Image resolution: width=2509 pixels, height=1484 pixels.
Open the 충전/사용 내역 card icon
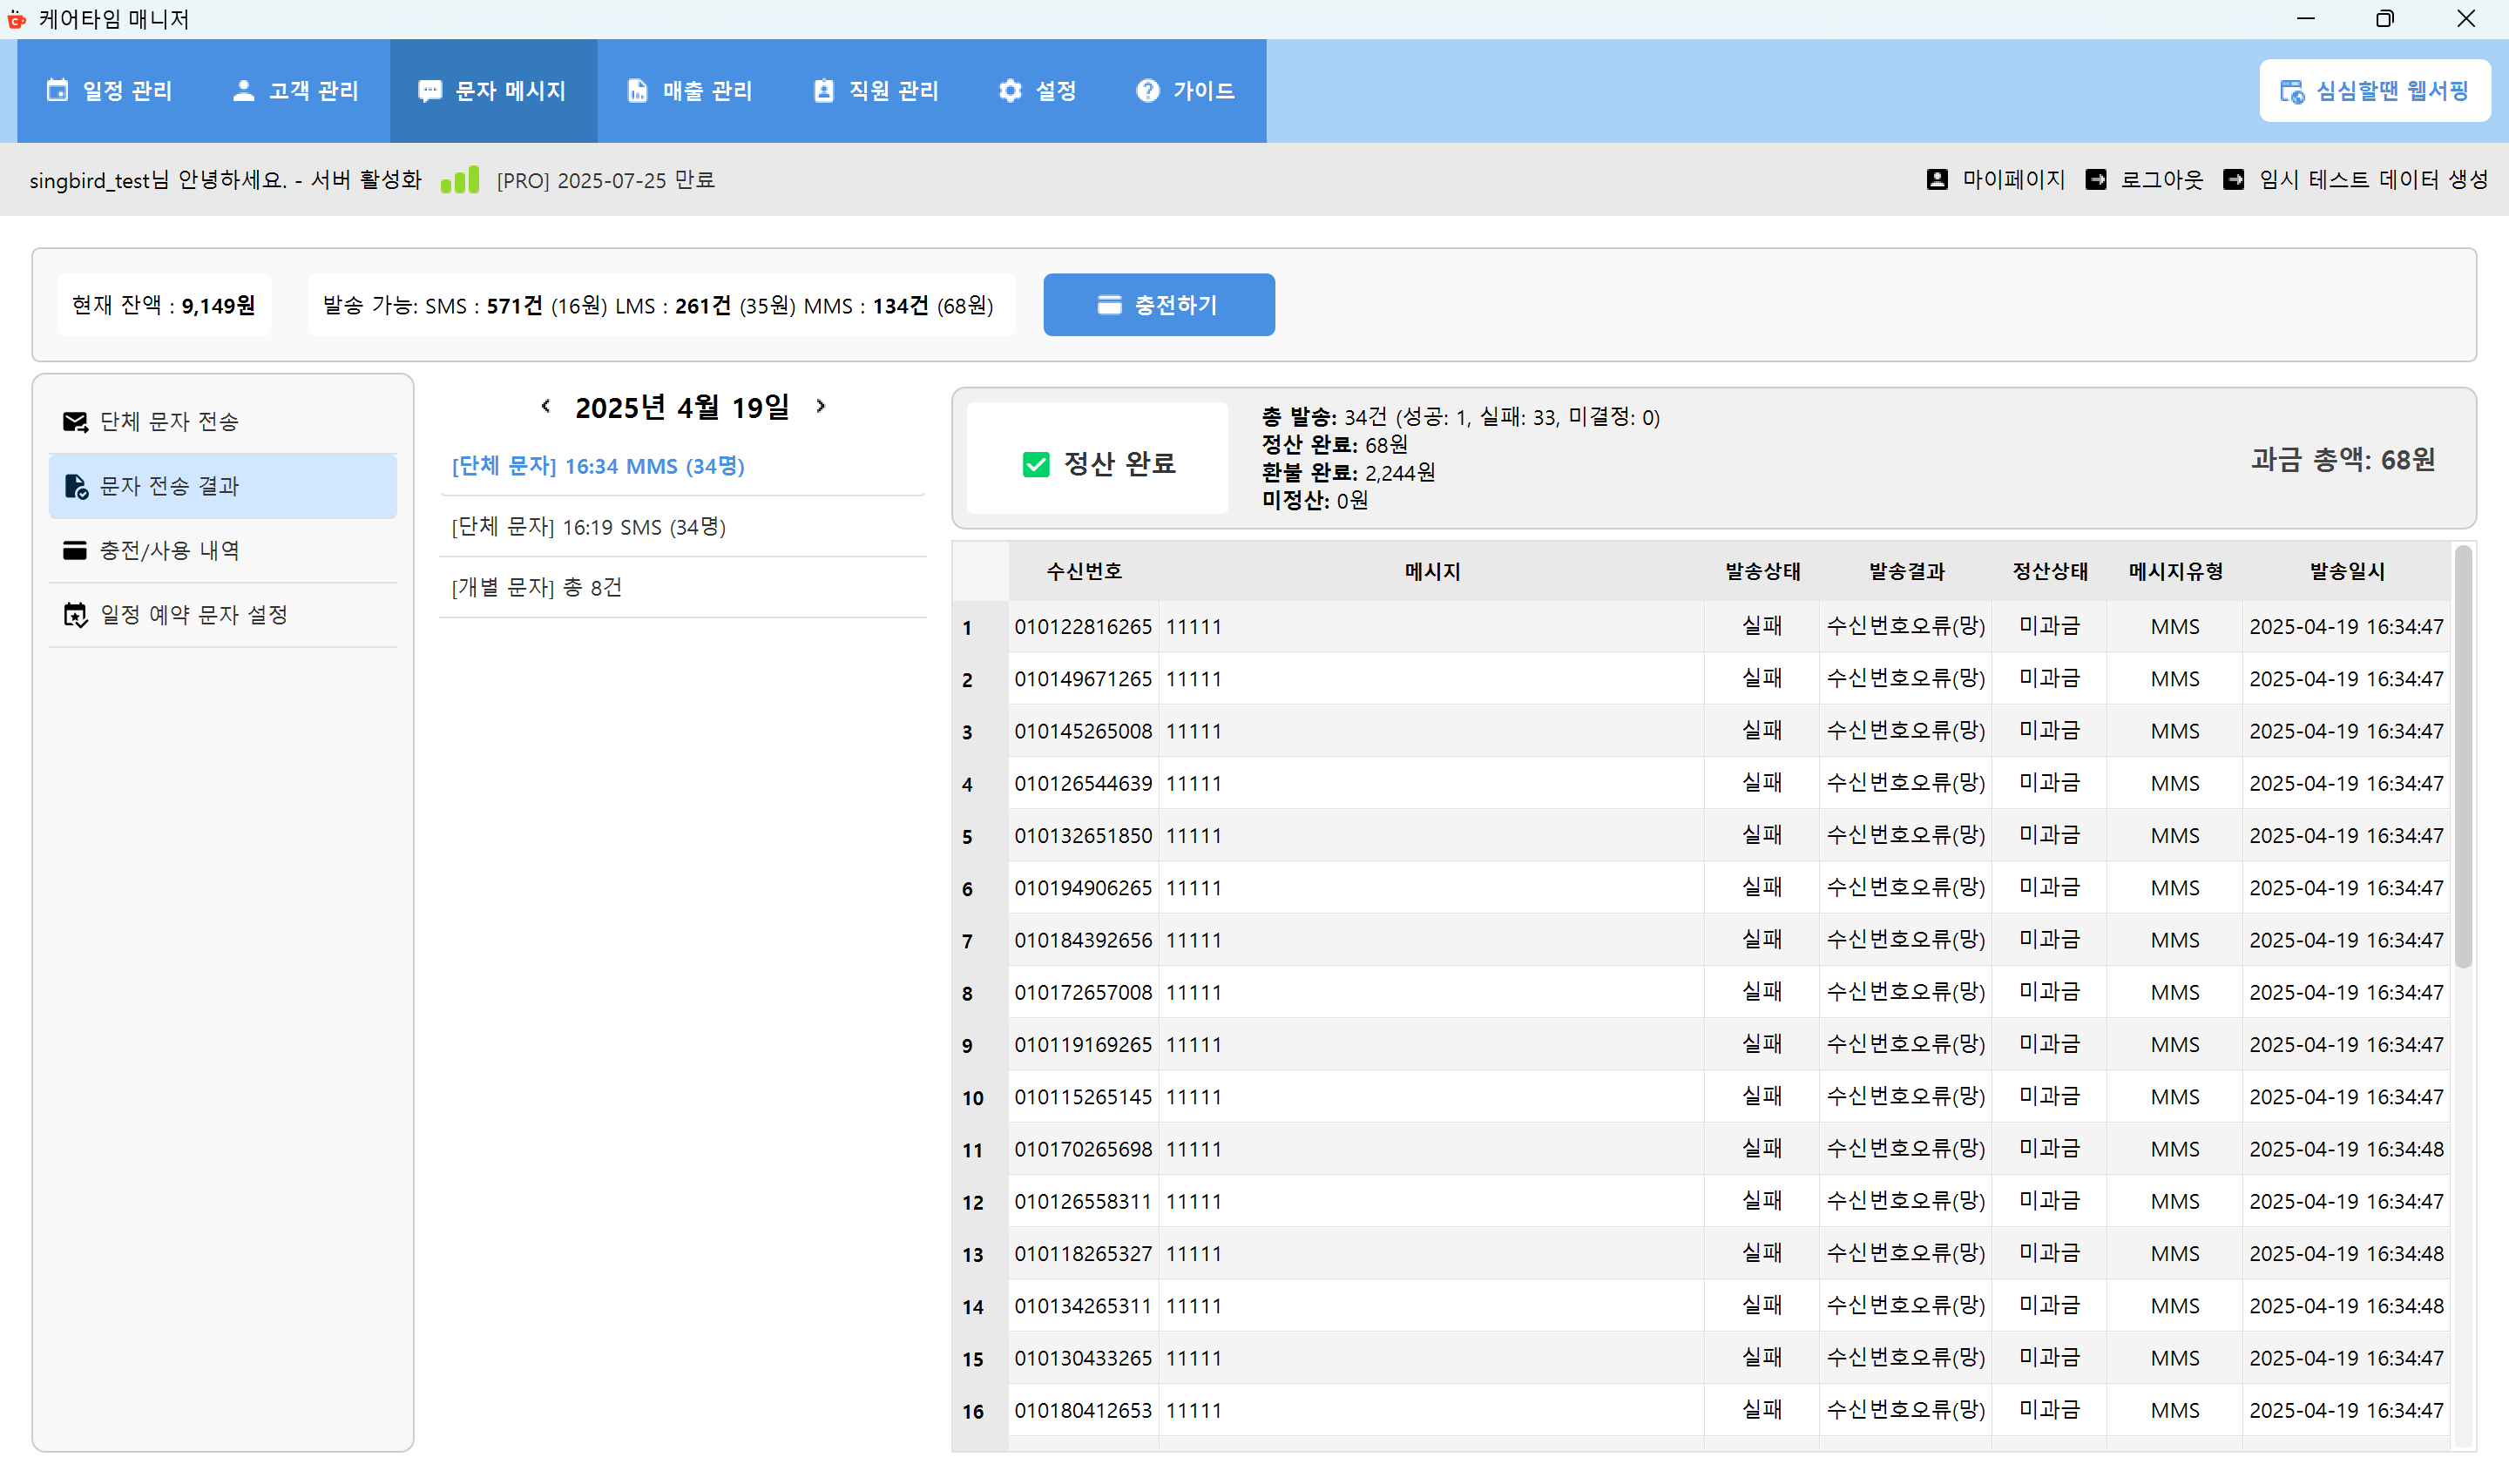point(76,550)
